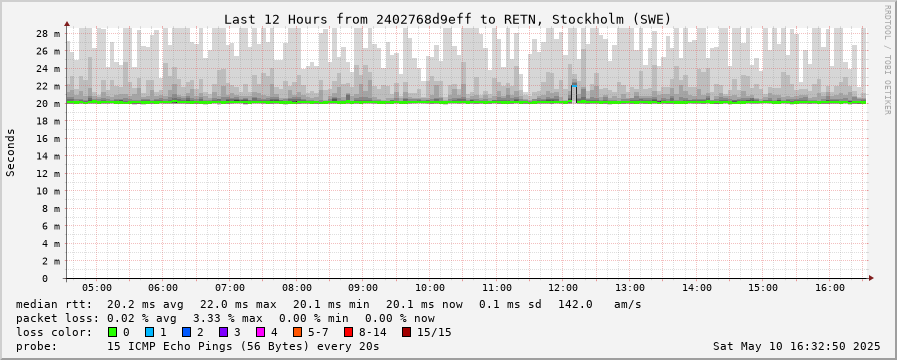The width and height of the screenshot is (897, 360).
Task: Click the 28 m y-axis label
Action: tap(48, 33)
